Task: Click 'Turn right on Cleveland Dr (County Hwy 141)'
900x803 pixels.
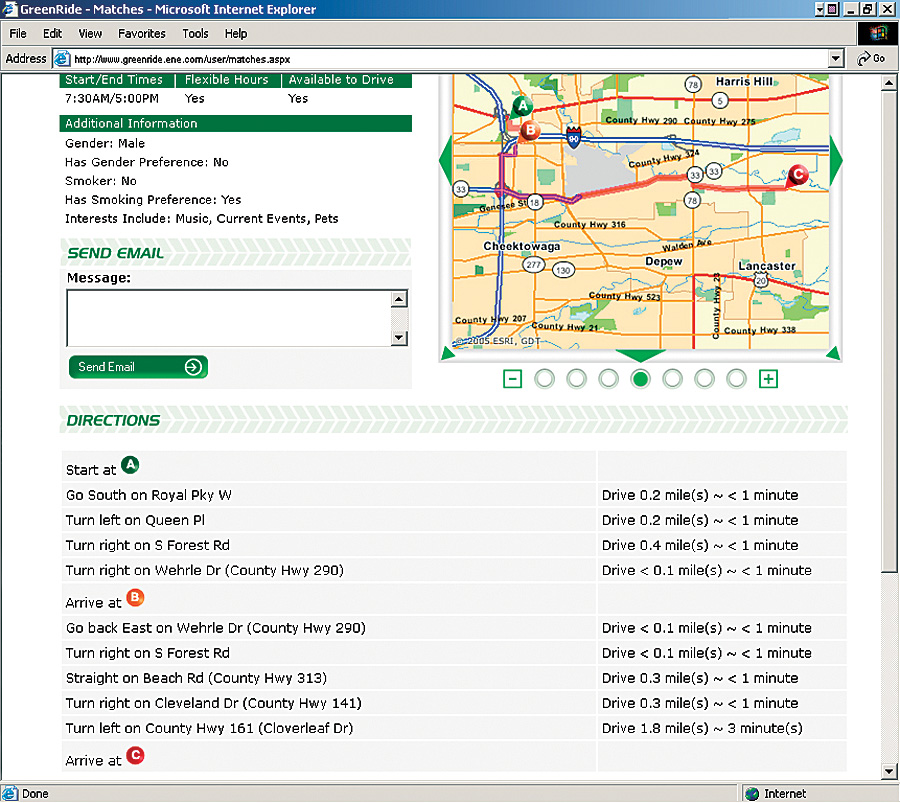Action: click(x=214, y=703)
